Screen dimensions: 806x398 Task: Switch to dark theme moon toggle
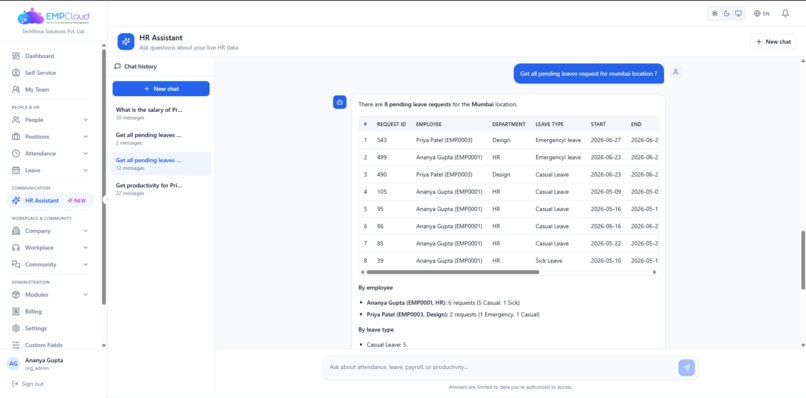coord(726,14)
